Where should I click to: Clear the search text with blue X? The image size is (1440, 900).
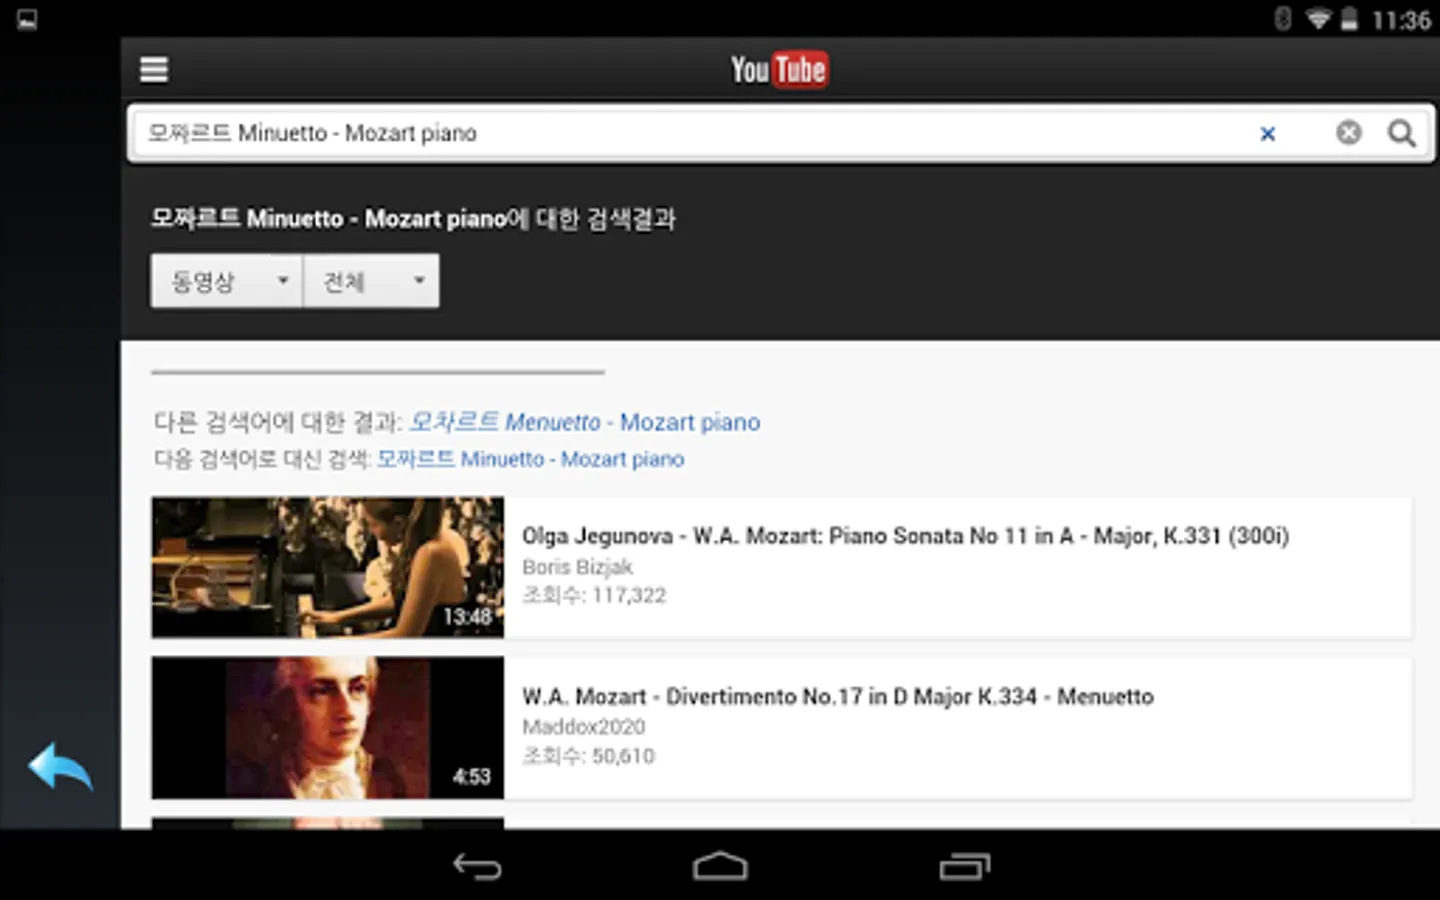click(1267, 134)
